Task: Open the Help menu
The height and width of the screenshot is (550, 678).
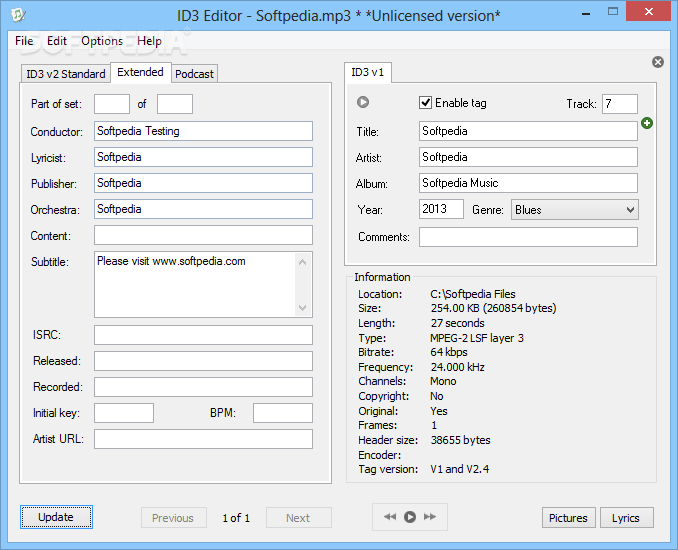Action: (x=149, y=41)
